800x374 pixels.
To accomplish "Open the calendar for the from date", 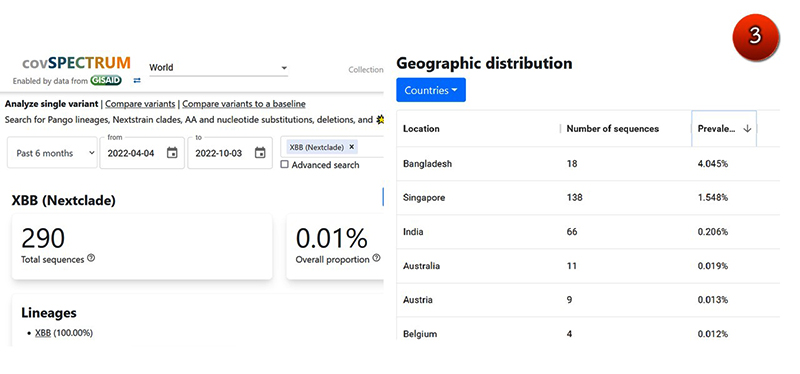I will coord(172,153).
